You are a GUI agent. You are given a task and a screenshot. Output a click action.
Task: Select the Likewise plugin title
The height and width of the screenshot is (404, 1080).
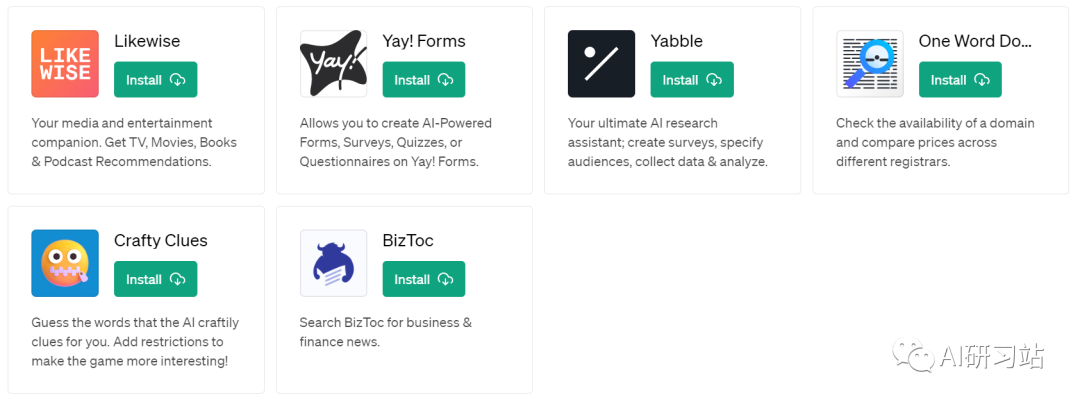(x=147, y=41)
